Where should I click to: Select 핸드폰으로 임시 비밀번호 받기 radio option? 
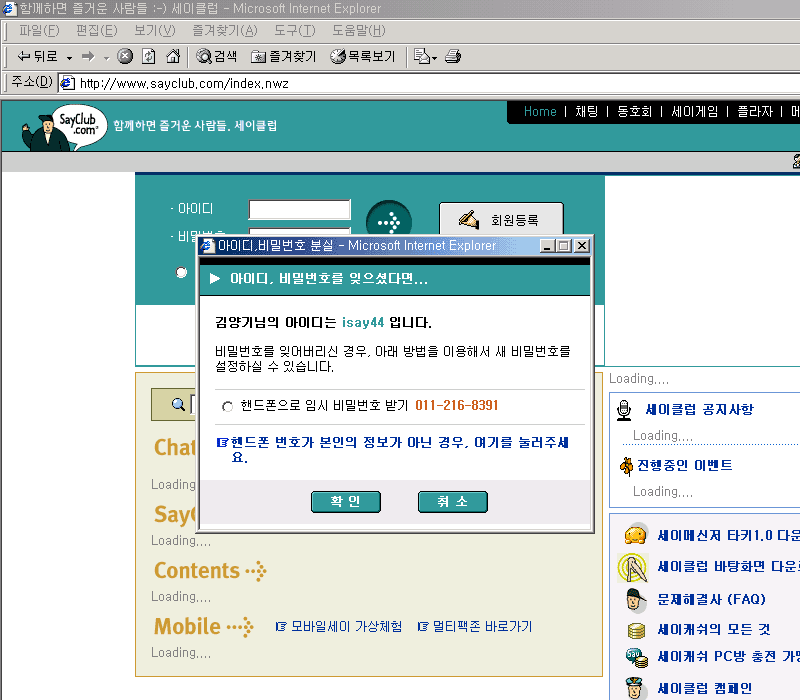tap(228, 406)
